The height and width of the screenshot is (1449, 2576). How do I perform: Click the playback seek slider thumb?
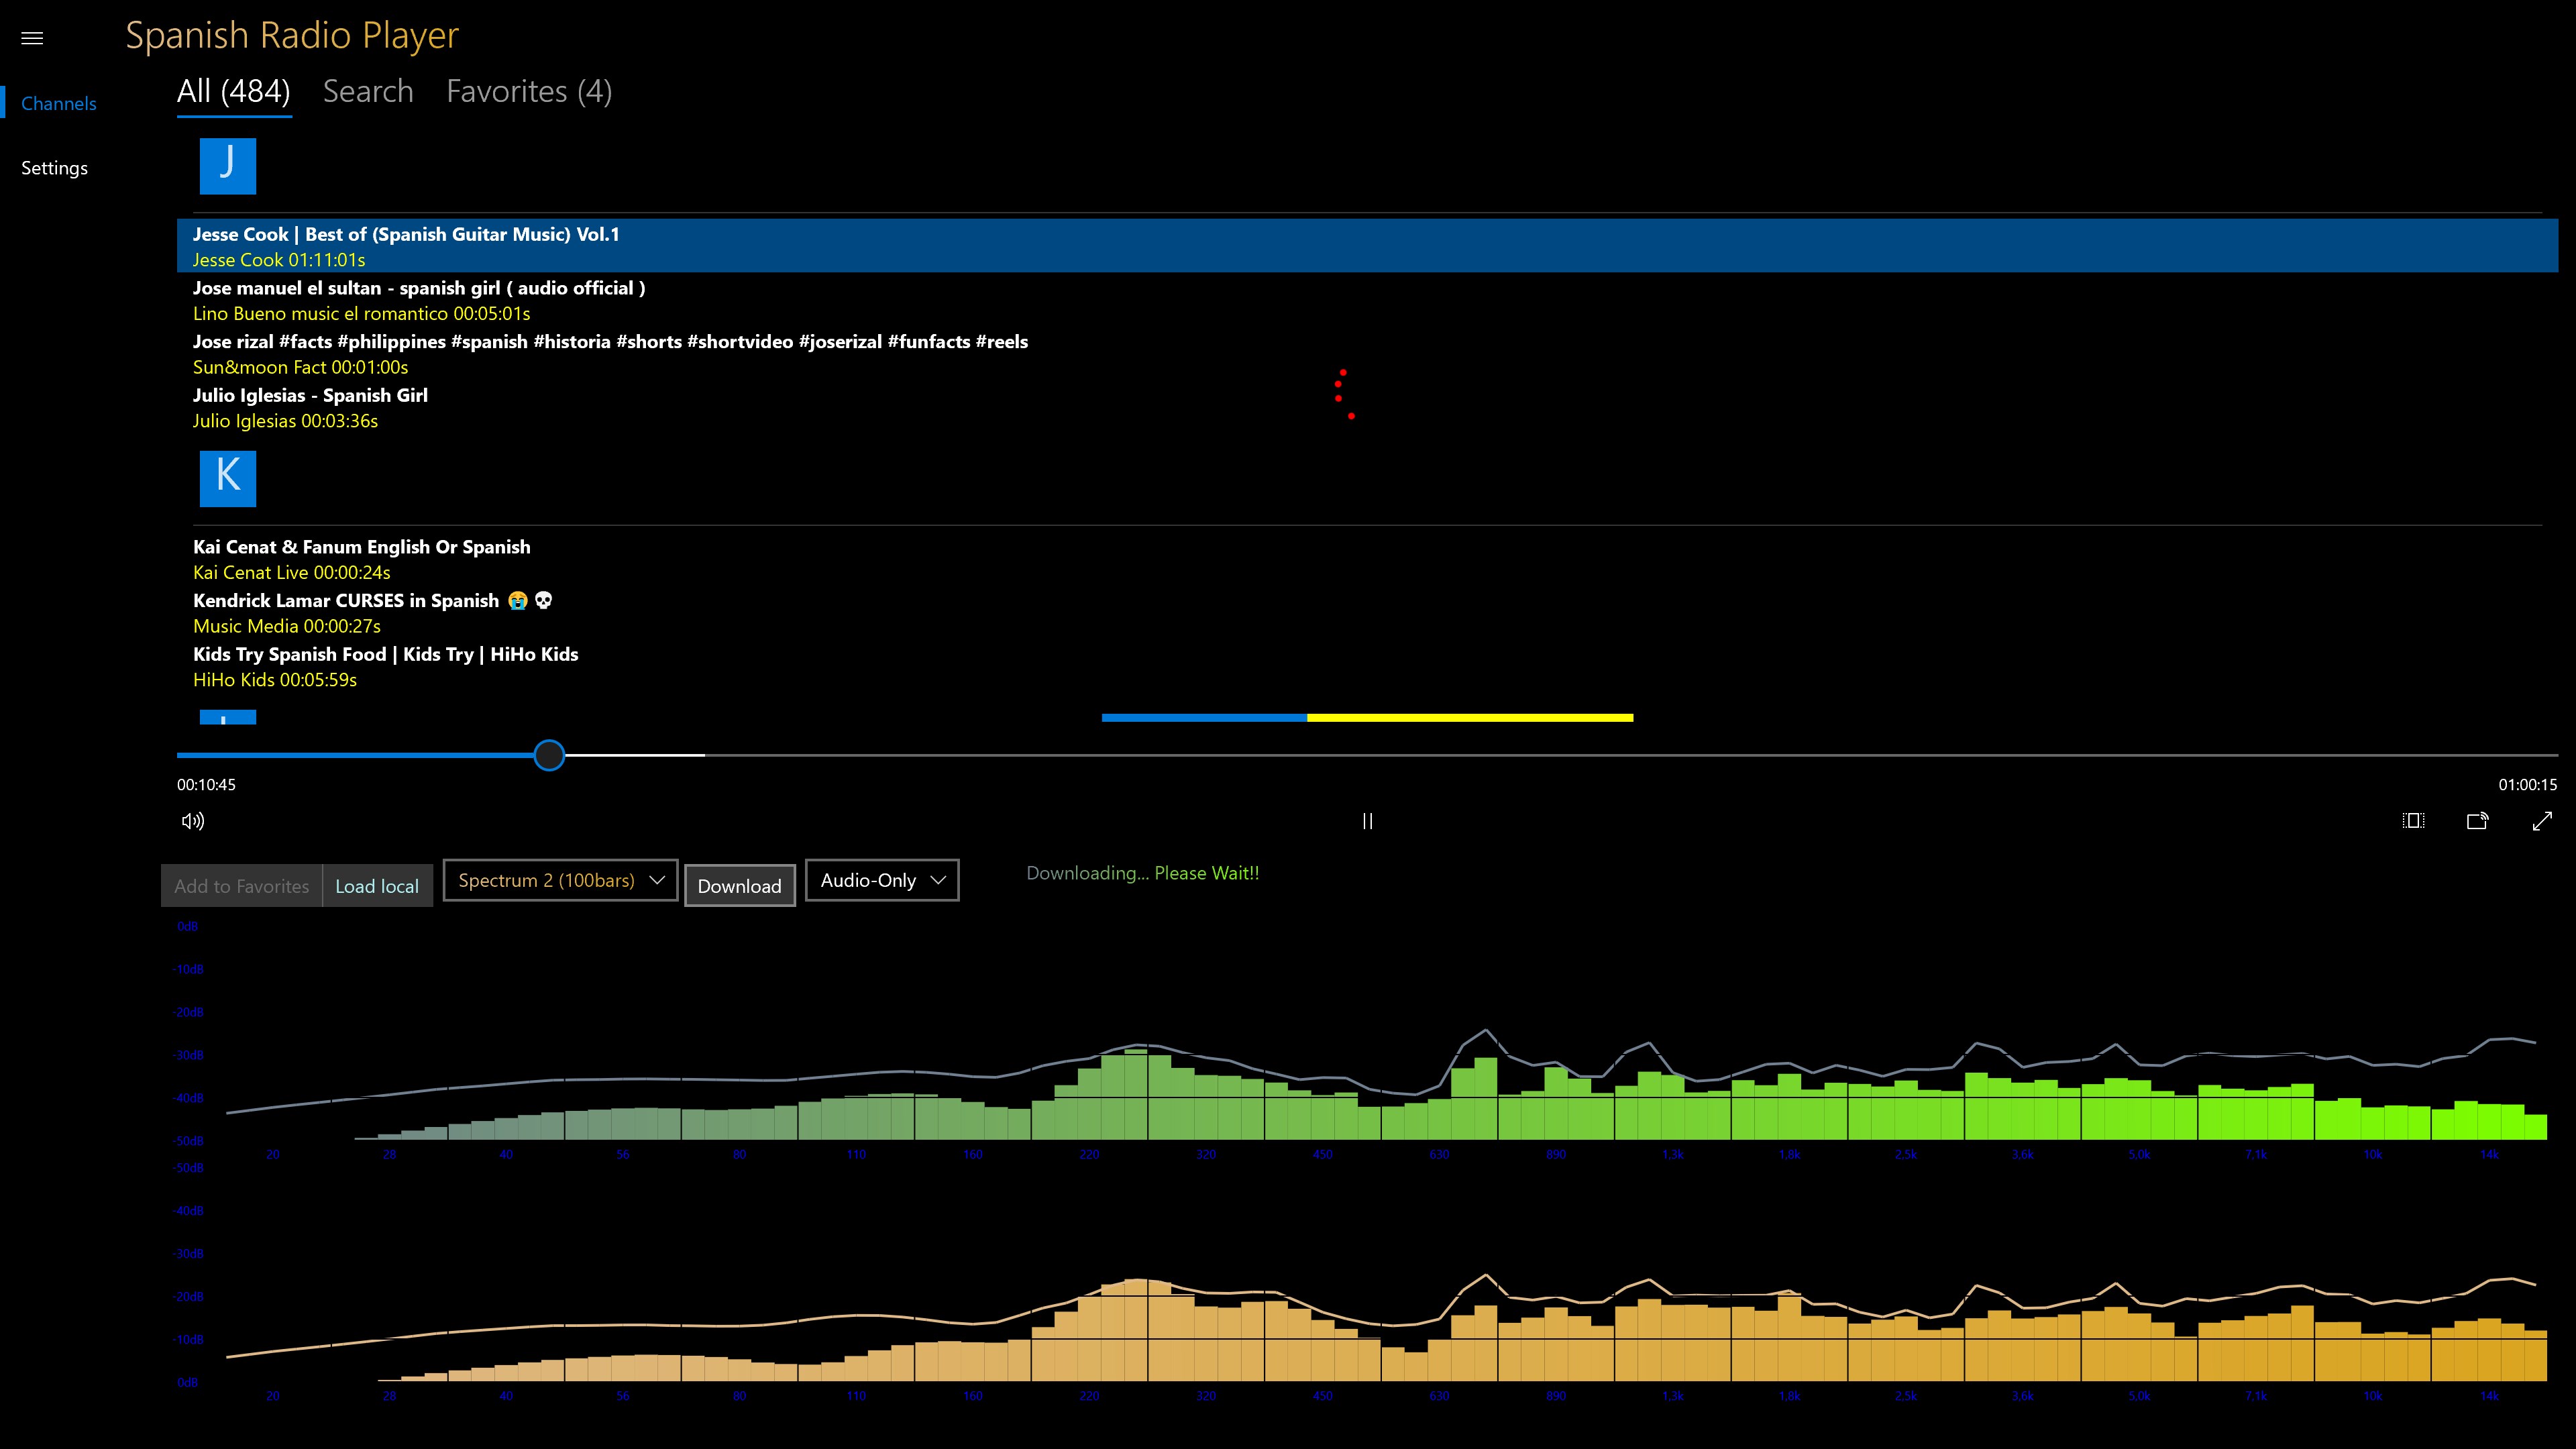click(549, 755)
